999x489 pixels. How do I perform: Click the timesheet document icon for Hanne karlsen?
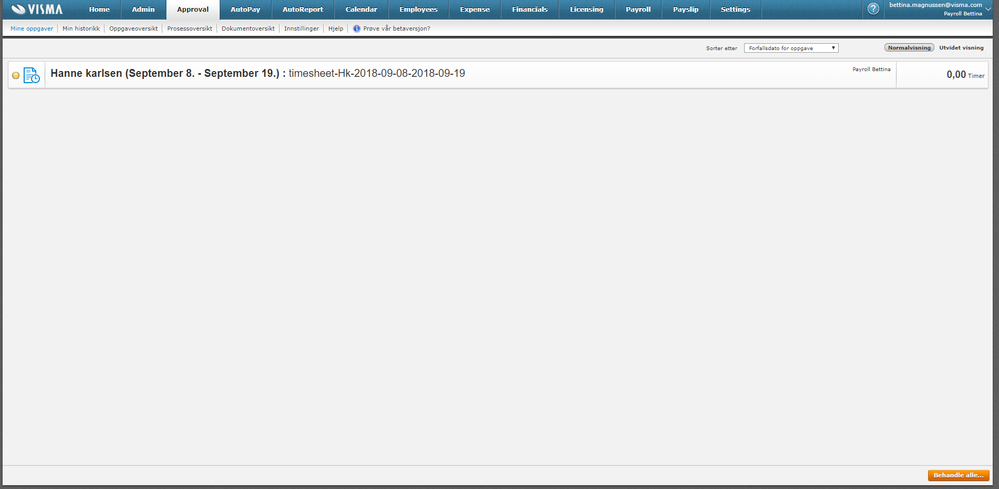pyautogui.click(x=31, y=75)
